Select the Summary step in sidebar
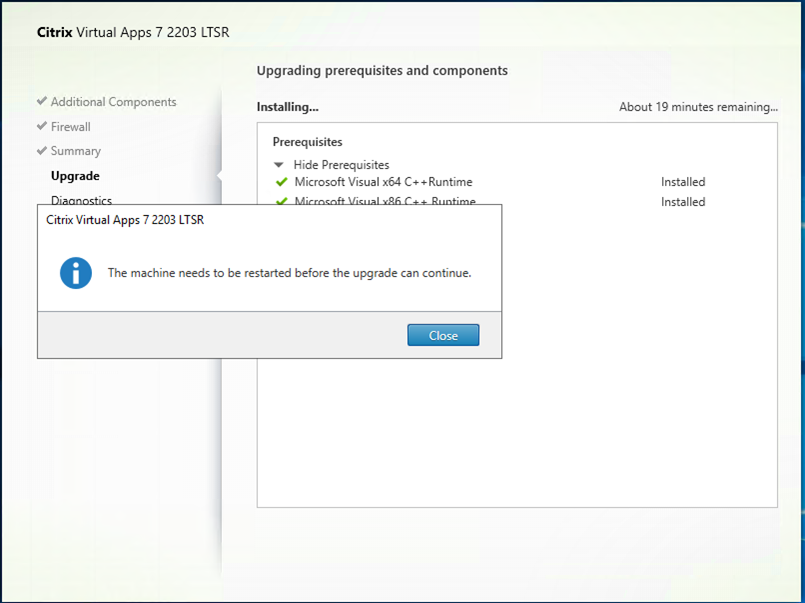The width and height of the screenshot is (805, 603). [76, 151]
